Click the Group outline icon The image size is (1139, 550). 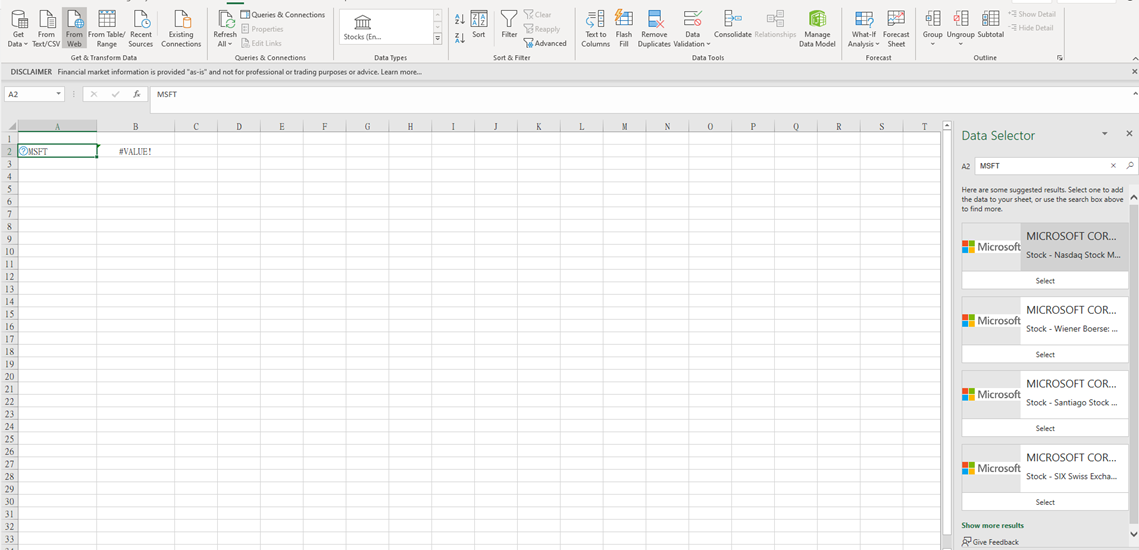pos(933,19)
